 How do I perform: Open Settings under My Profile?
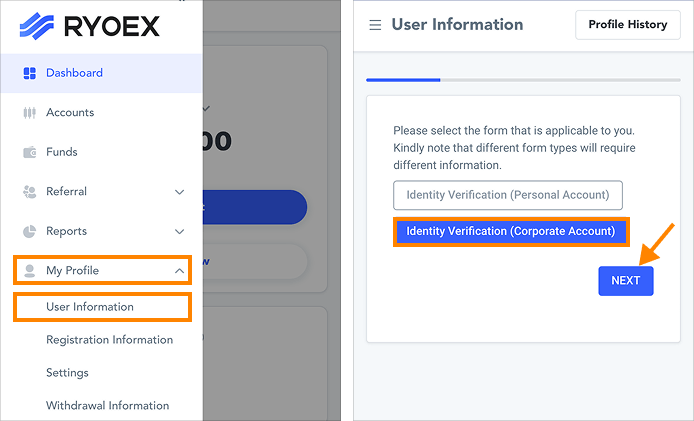pos(67,373)
